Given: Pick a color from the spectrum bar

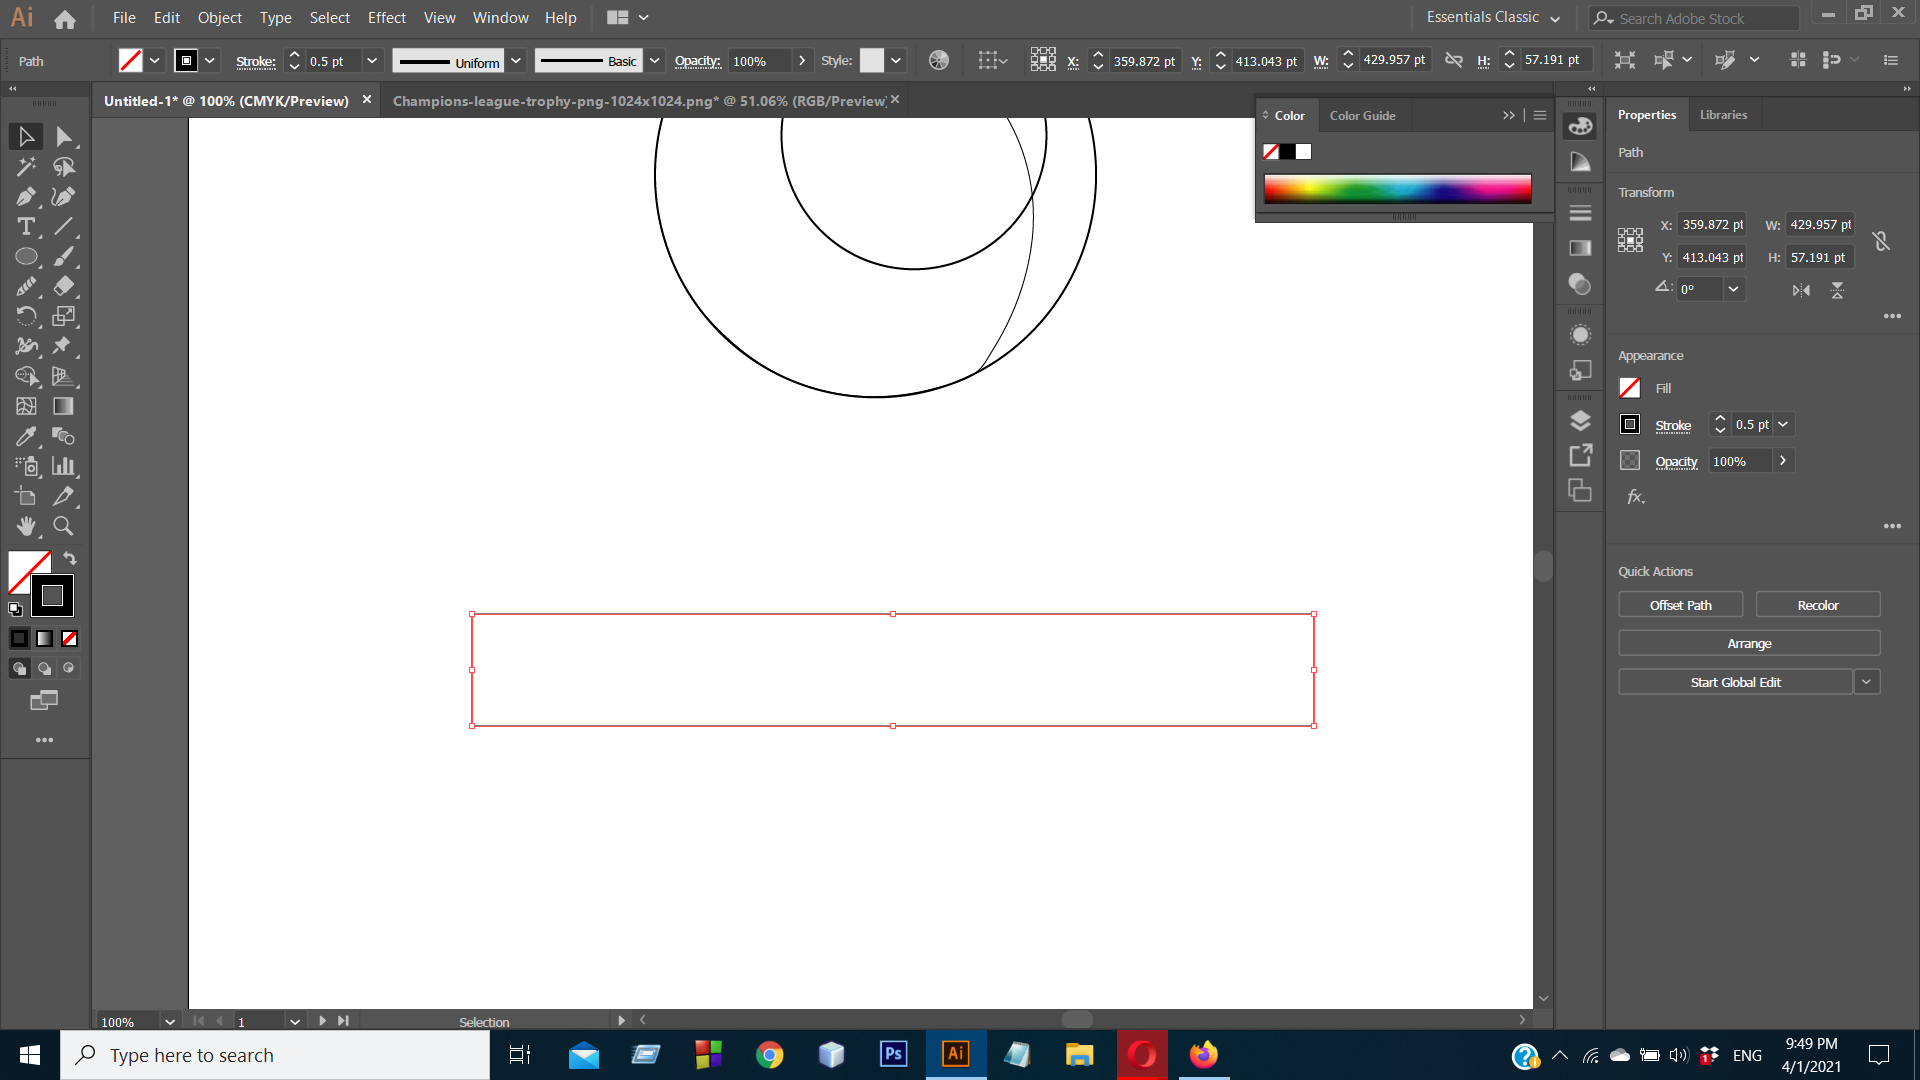Looking at the screenshot, I should 1397,189.
